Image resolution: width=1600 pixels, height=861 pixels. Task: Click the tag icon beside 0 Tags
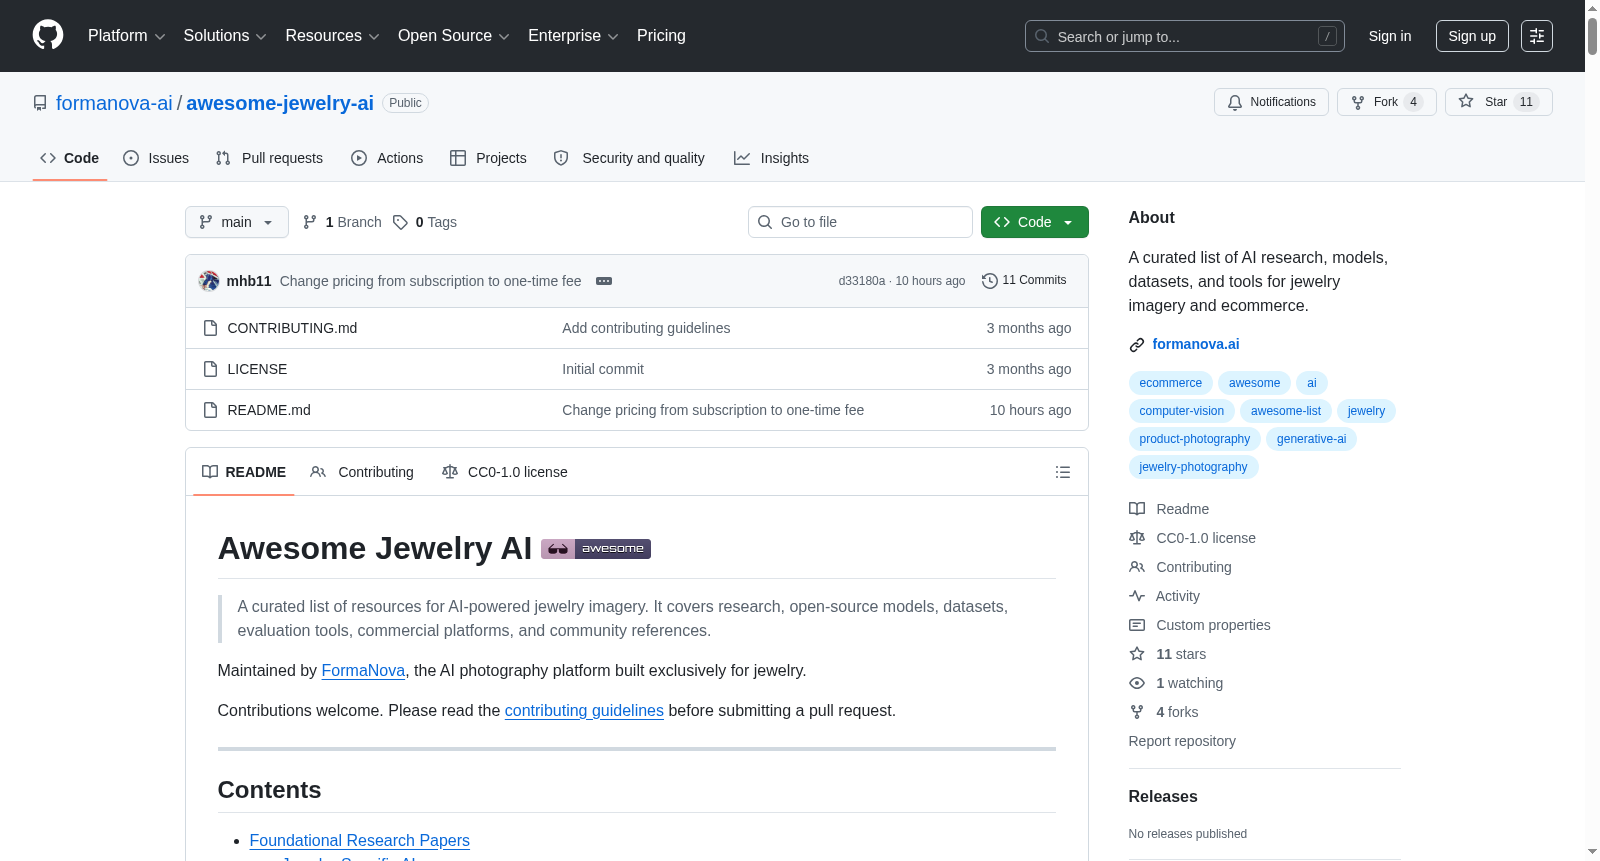pyautogui.click(x=400, y=222)
